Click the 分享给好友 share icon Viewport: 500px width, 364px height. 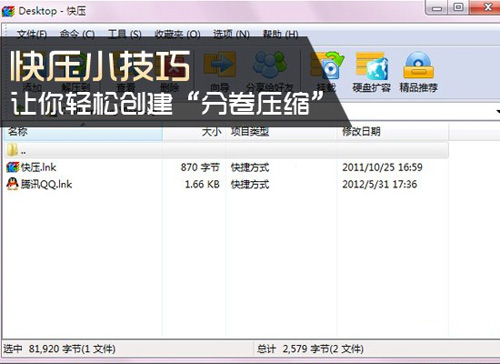(270, 65)
